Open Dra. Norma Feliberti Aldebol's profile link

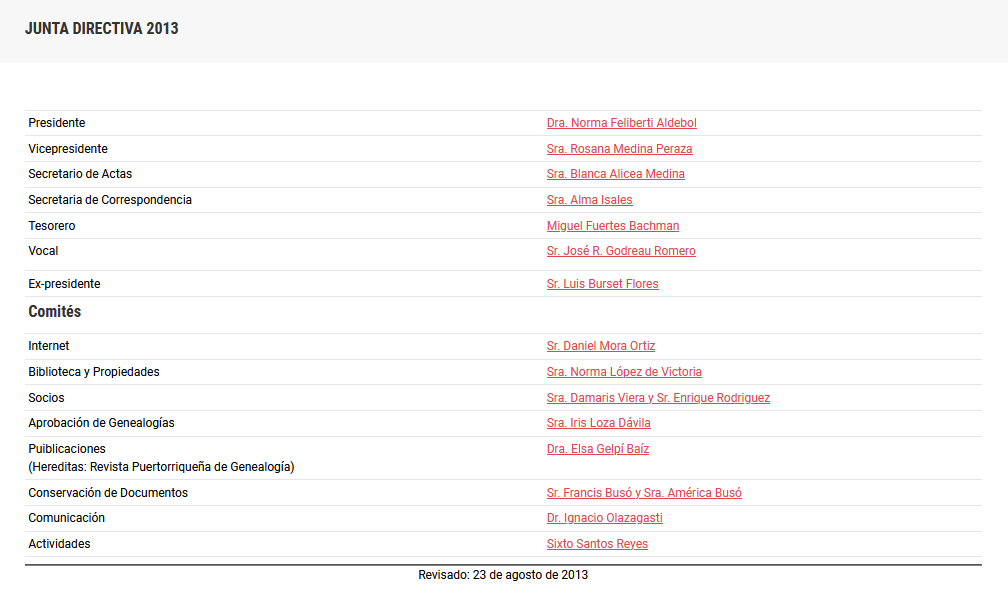click(621, 122)
